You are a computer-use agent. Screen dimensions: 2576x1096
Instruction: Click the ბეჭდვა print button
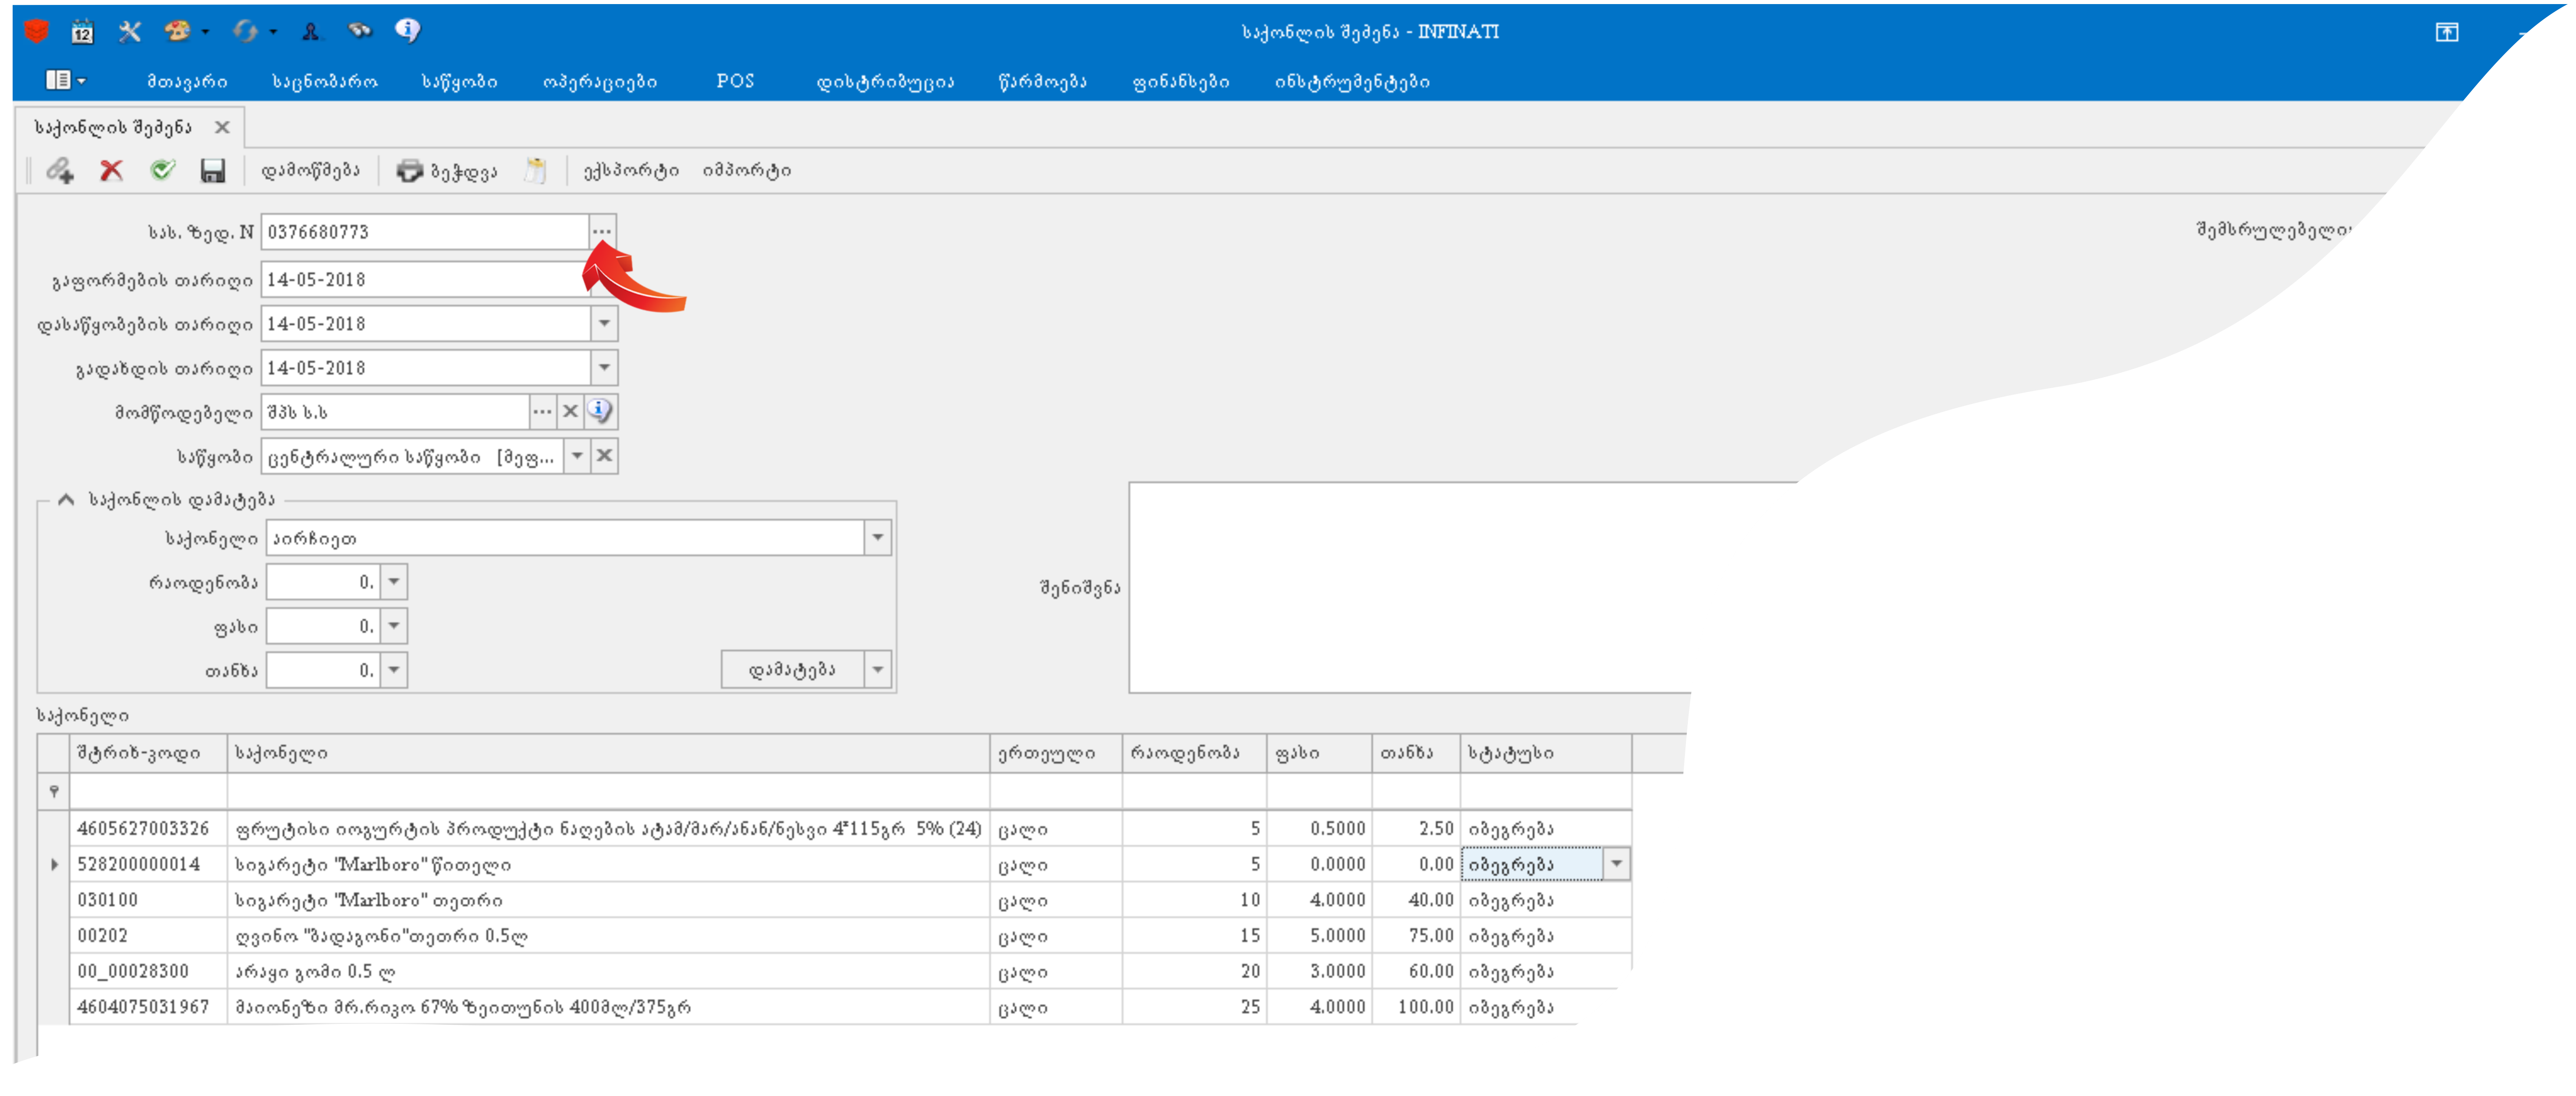pyautogui.click(x=447, y=171)
